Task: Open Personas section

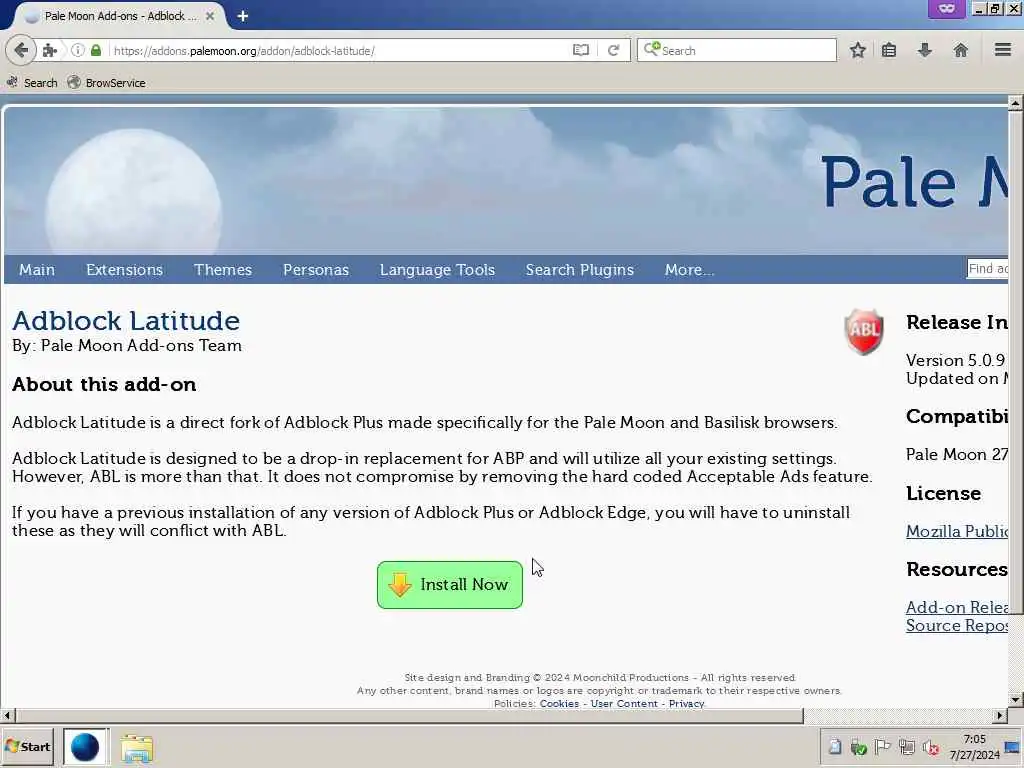Action: tap(316, 270)
